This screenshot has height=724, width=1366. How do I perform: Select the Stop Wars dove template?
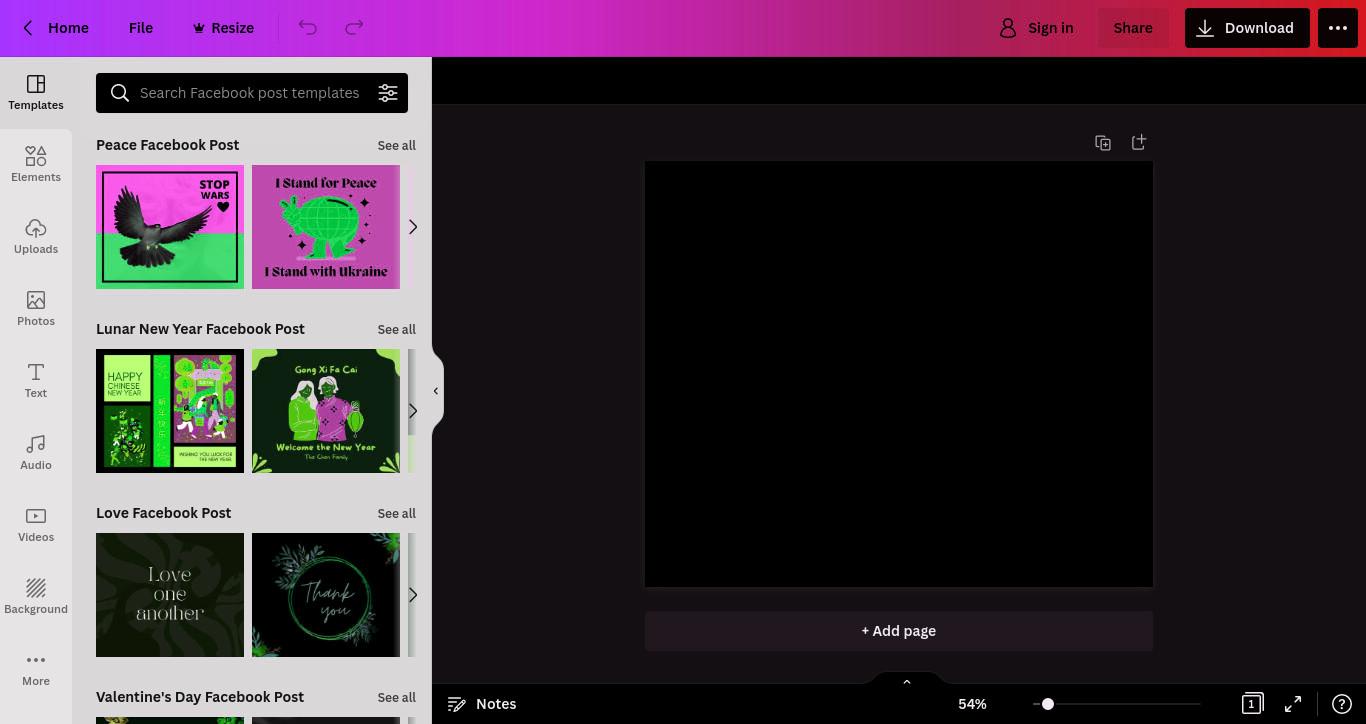point(170,227)
